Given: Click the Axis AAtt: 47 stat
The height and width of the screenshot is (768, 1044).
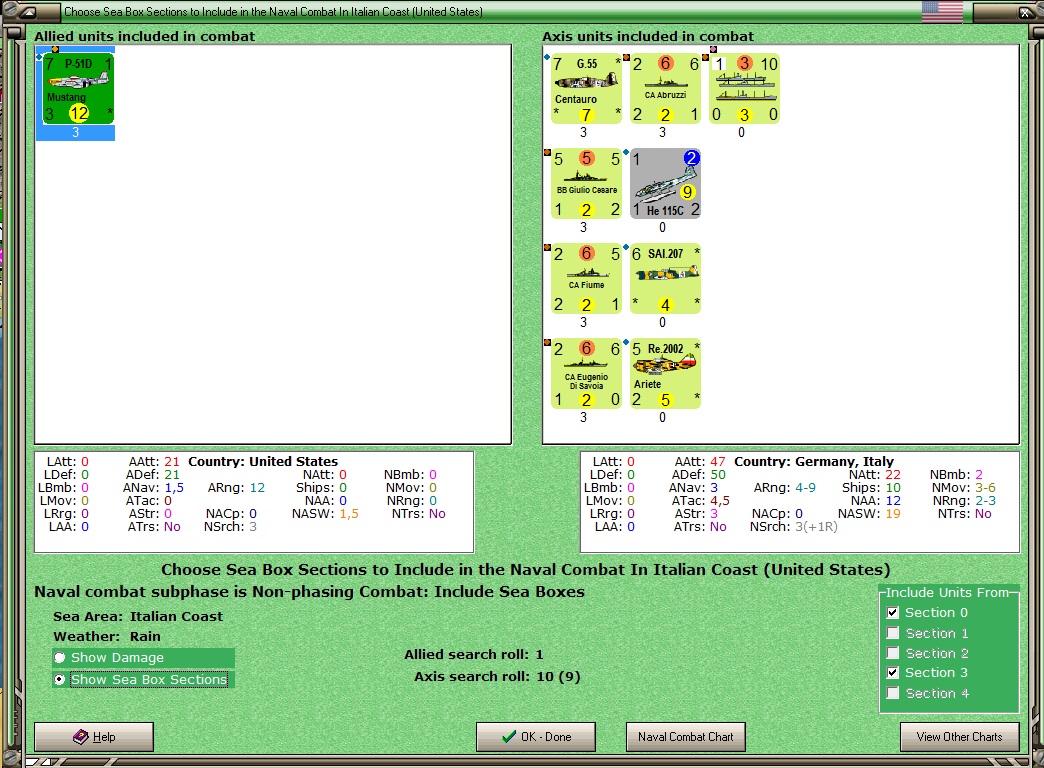Looking at the screenshot, I should [700, 462].
